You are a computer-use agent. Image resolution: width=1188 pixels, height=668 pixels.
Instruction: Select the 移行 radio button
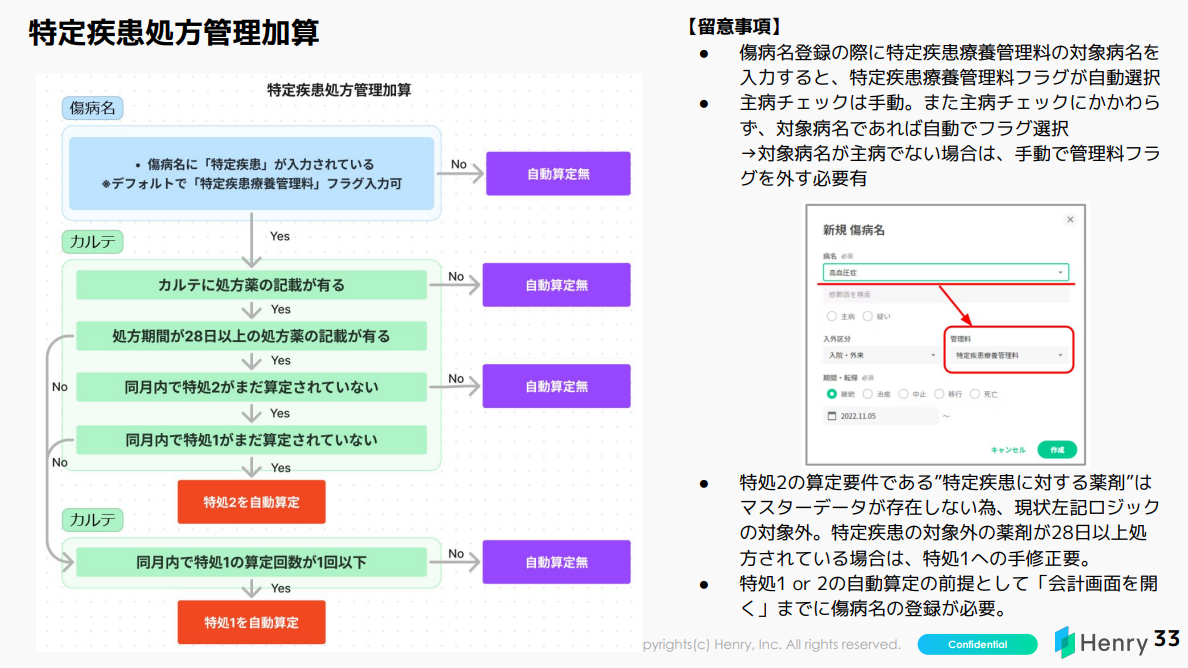(x=939, y=394)
